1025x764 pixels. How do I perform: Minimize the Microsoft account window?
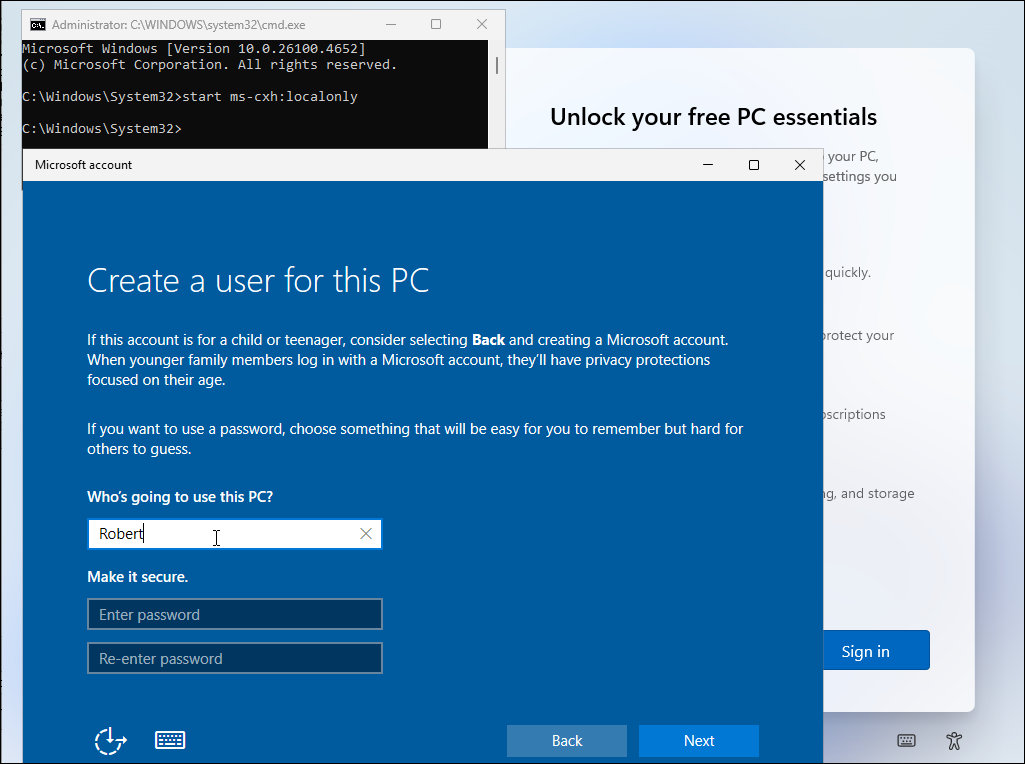(x=708, y=165)
